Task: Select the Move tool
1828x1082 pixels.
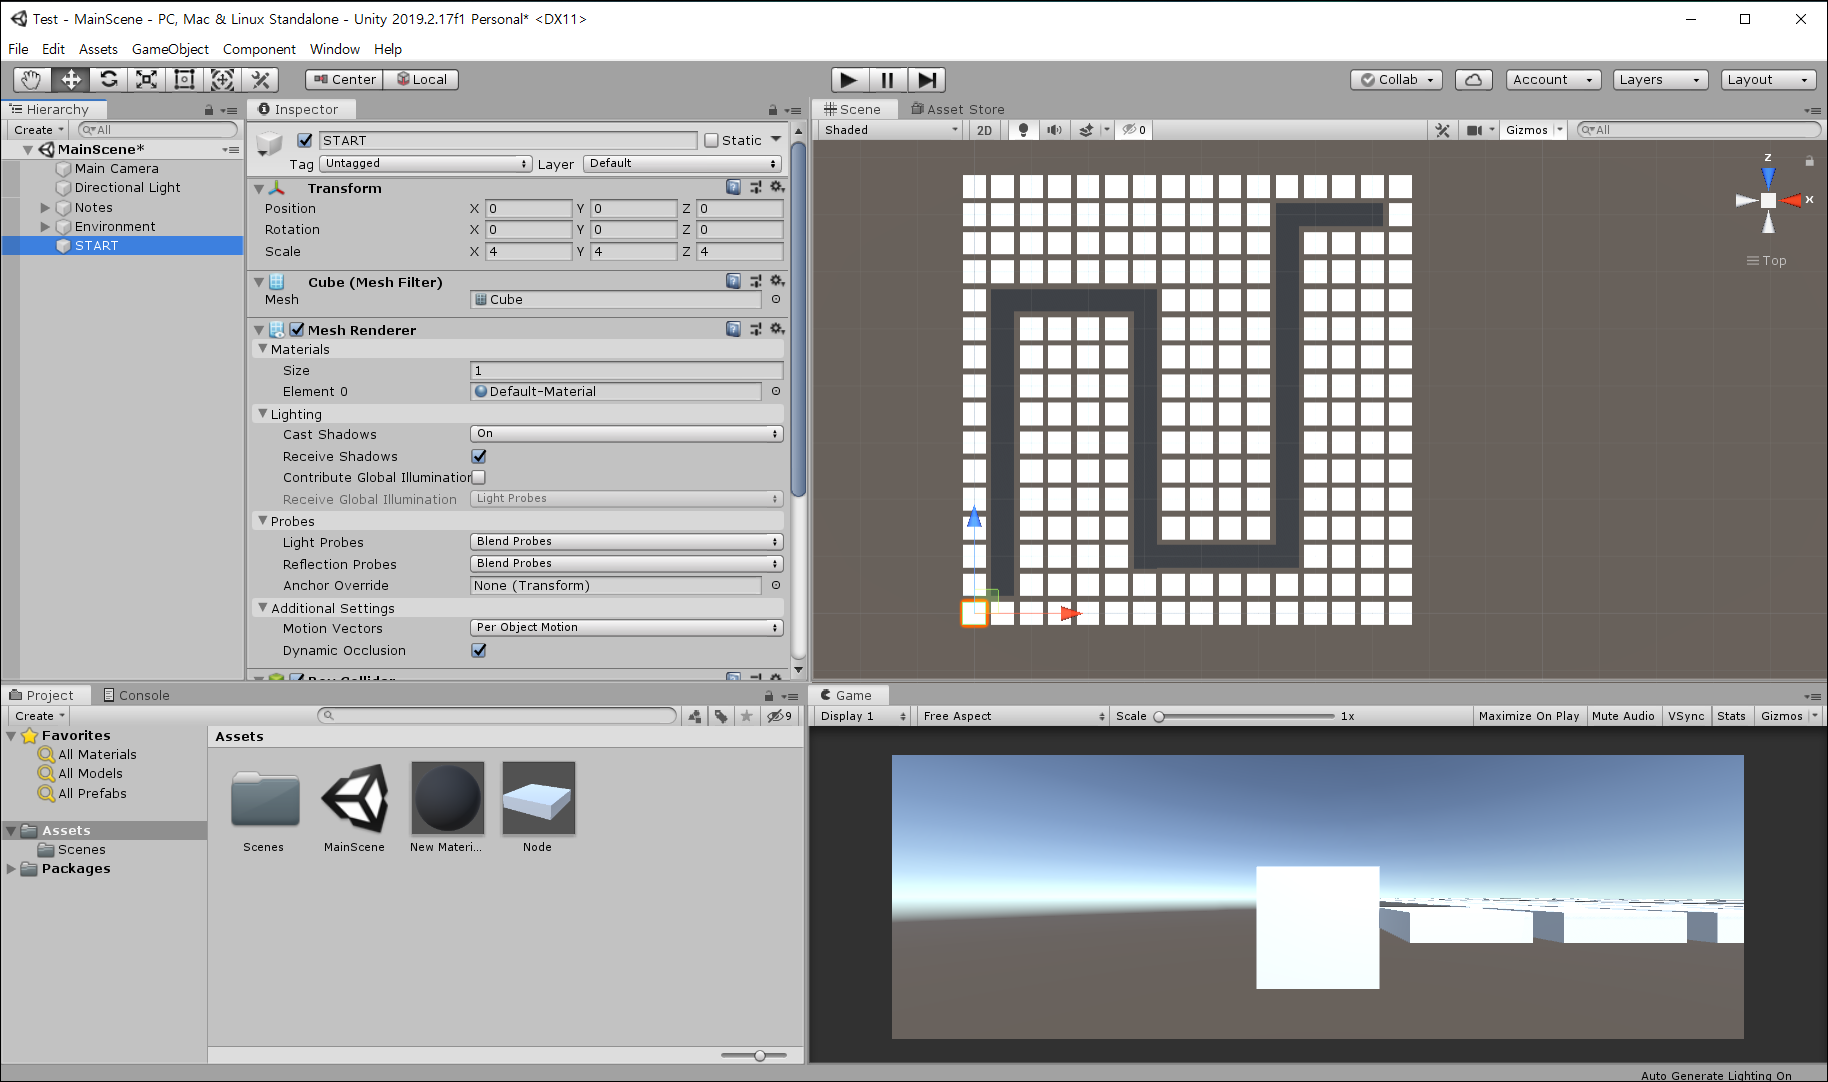Action: [71, 79]
